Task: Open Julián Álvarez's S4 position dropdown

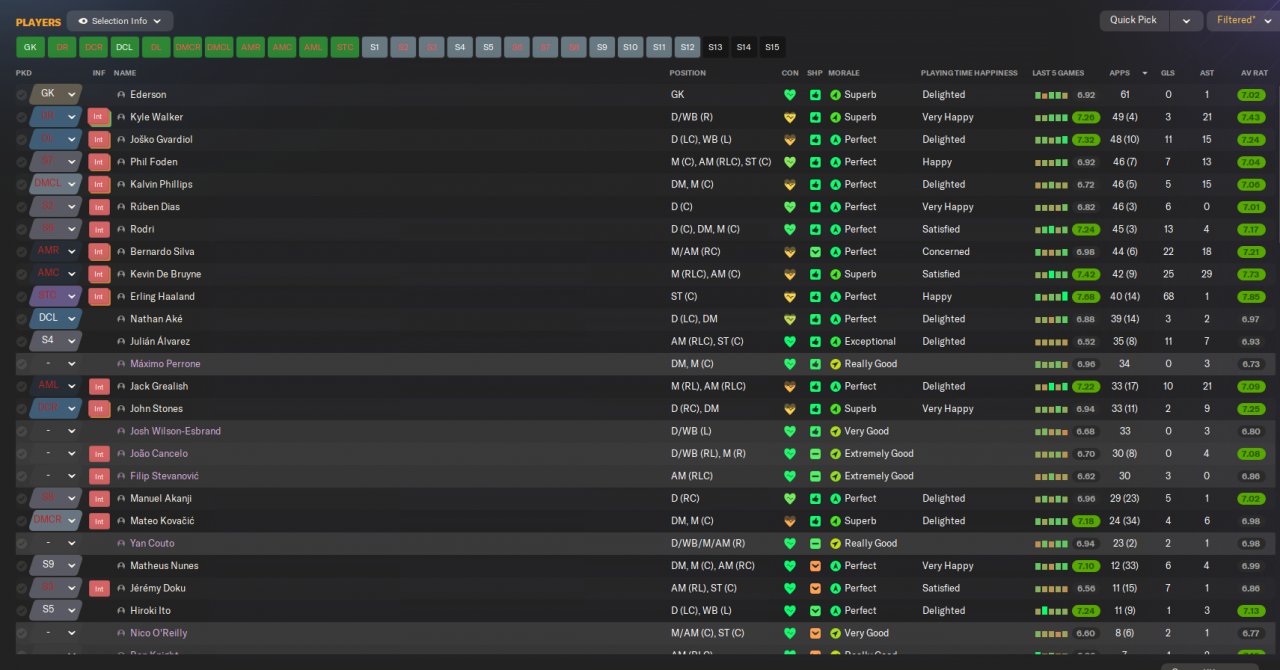Action: pyautogui.click(x=55, y=341)
